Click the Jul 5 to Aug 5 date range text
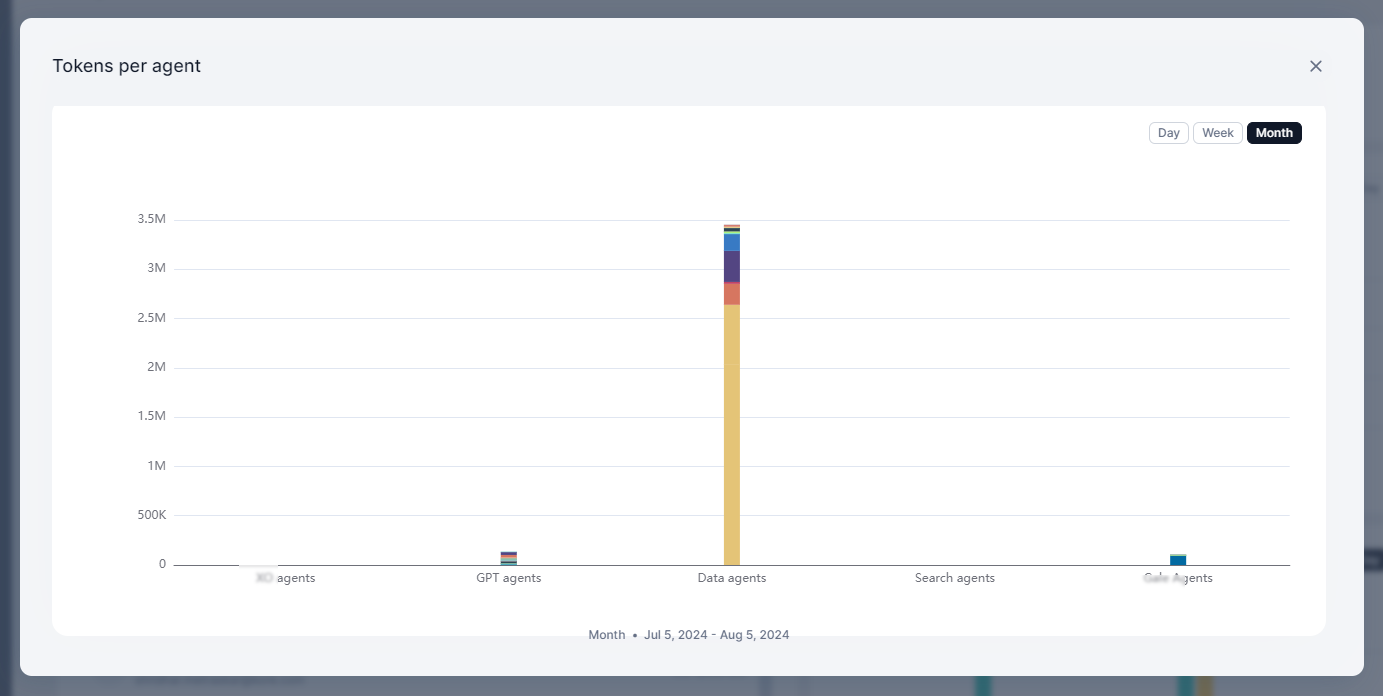This screenshot has width=1383, height=696. (716, 634)
